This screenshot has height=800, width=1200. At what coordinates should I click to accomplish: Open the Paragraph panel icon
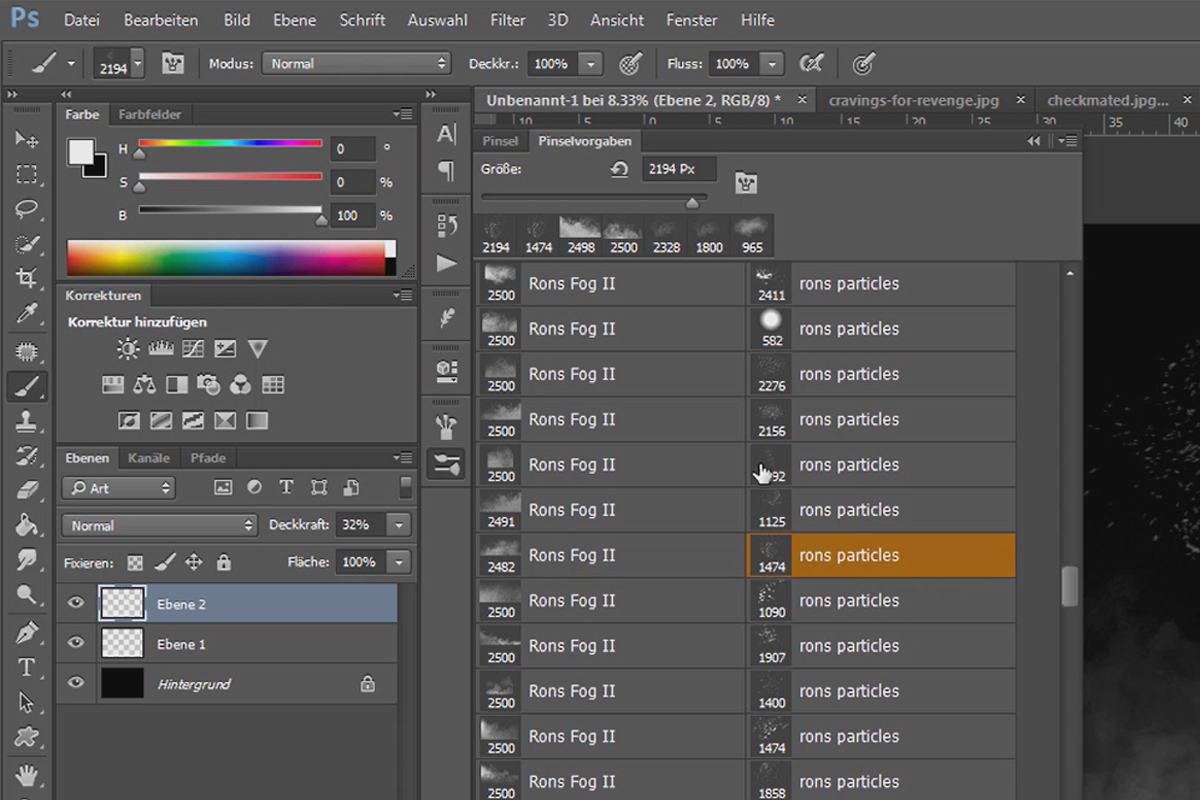pos(446,171)
